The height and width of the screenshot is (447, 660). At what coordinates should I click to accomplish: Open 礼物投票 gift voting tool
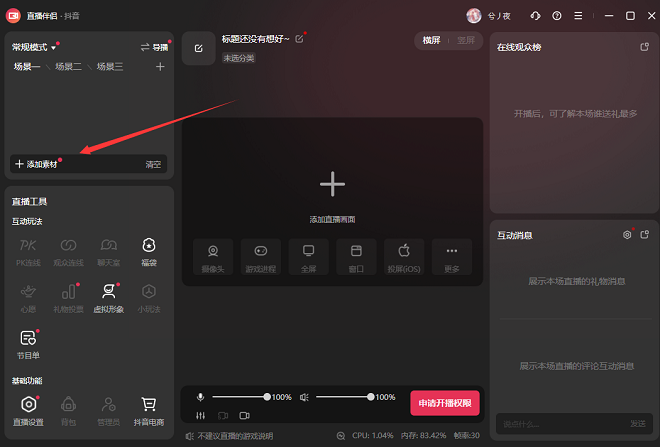tap(68, 298)
